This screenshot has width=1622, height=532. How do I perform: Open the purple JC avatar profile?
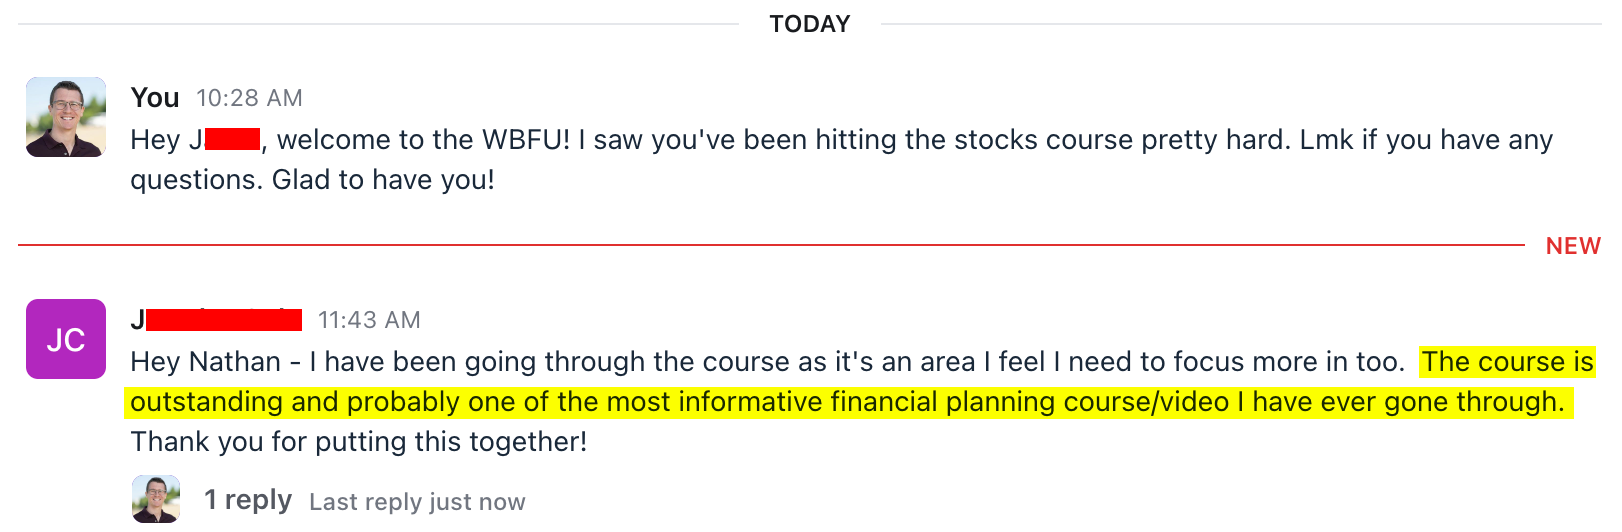[66, 339]
